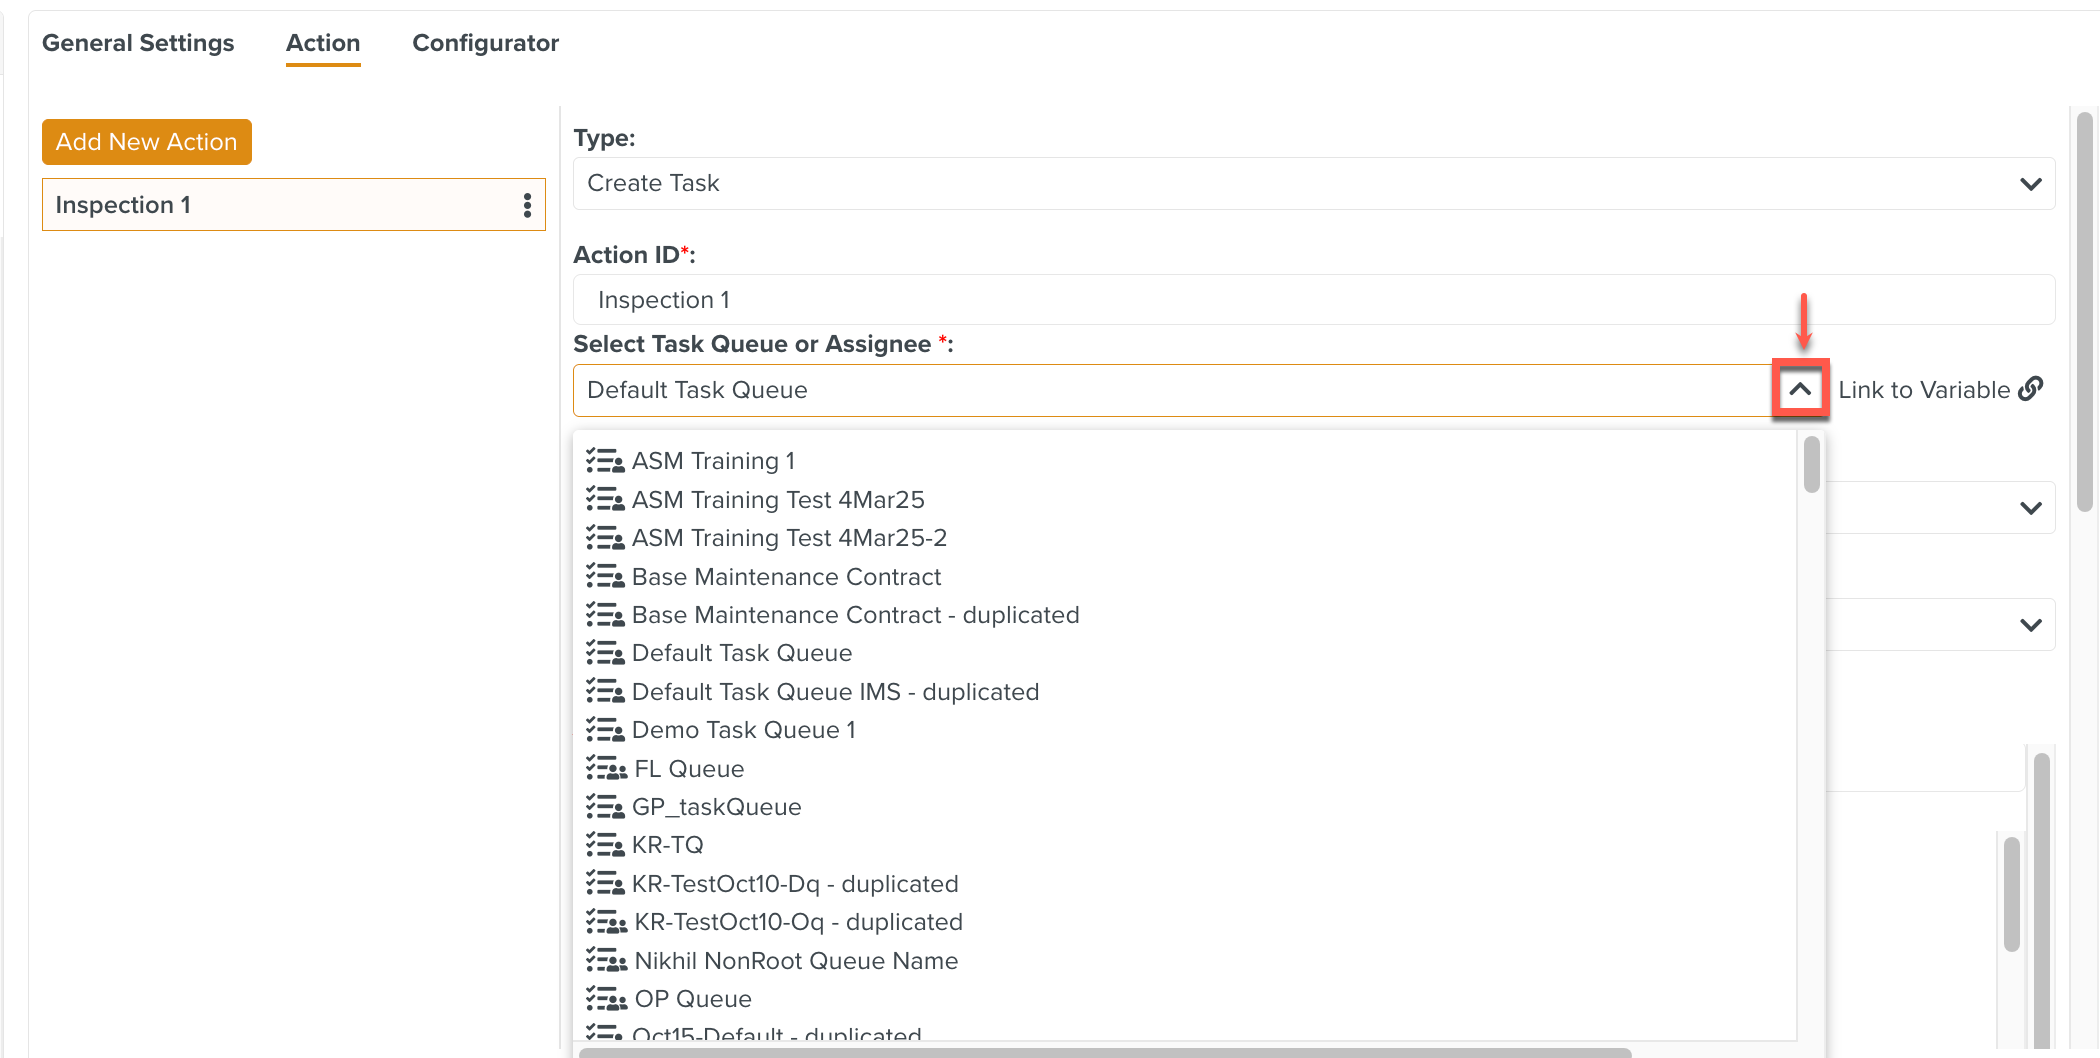The height and width of the screenshot is (1058, 2100).
Task: Click the icon next to KR-TQ entry
Action: 605,845
